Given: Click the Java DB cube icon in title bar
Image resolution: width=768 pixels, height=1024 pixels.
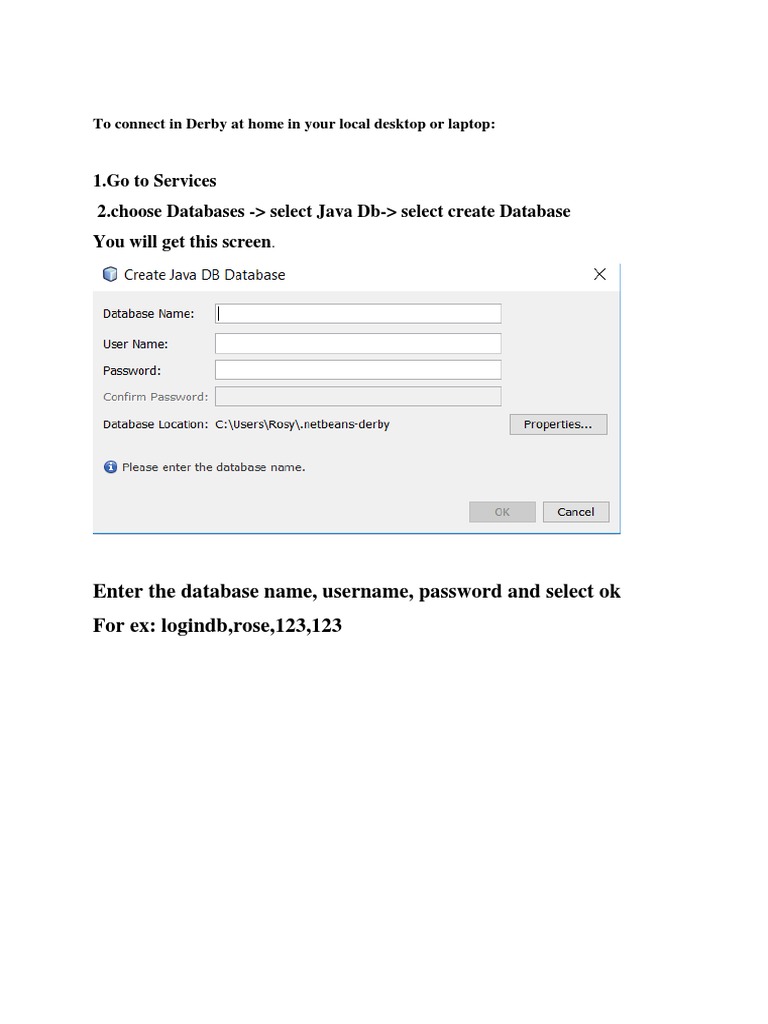Looking at the screenshot, I should [110, 274].
